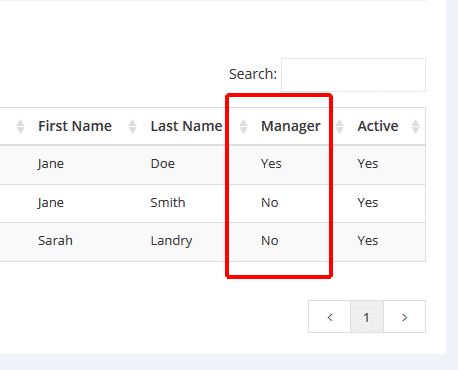Click Manager value No in Landry row
The width and height of the screenshot is (458, 370).
[270, 241]
